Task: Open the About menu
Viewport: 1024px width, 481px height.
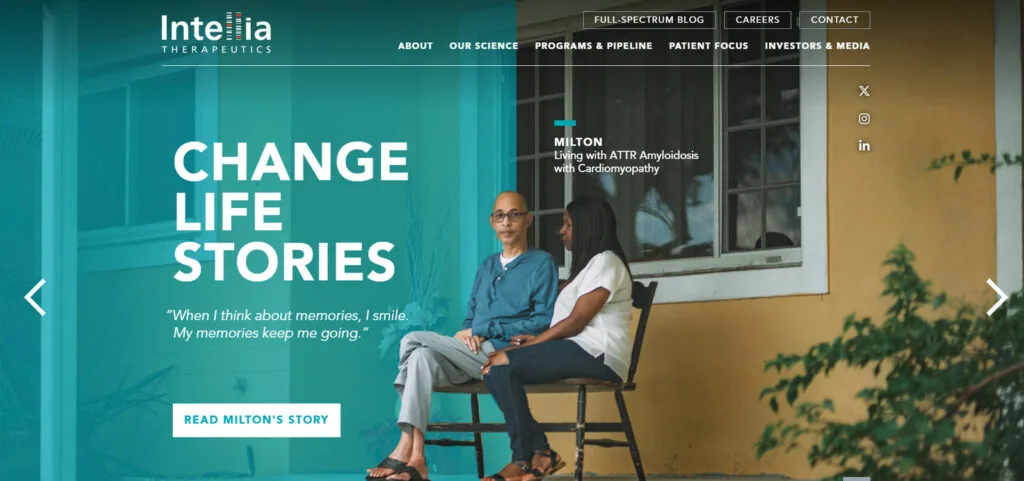Action: [415, 46]
